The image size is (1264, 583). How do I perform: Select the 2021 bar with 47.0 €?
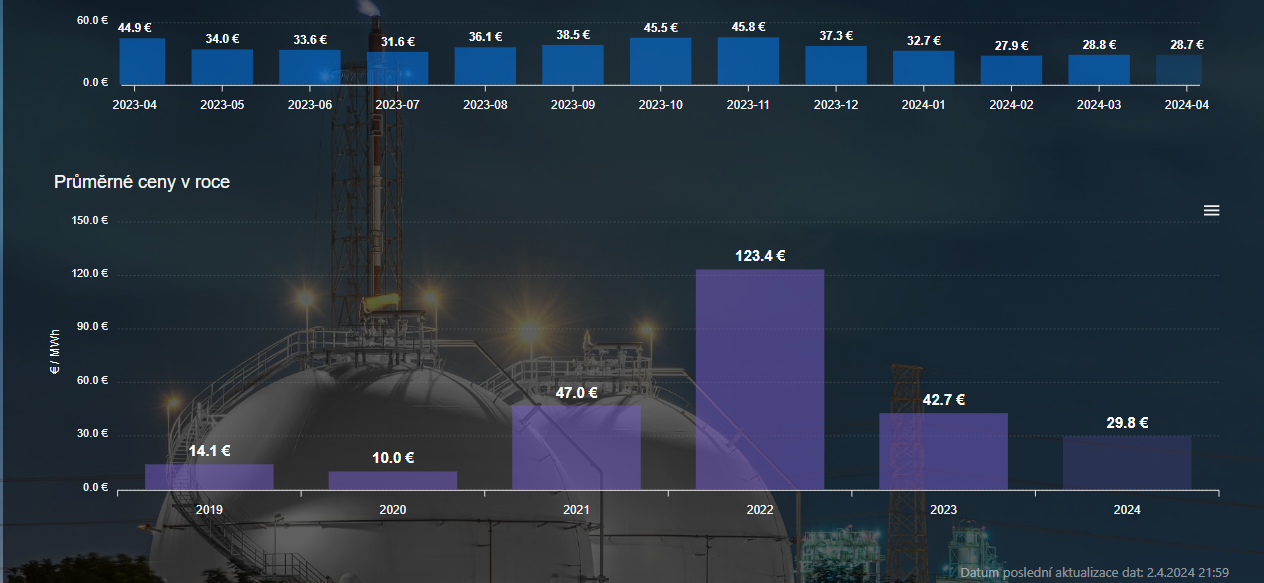(576, 447)
